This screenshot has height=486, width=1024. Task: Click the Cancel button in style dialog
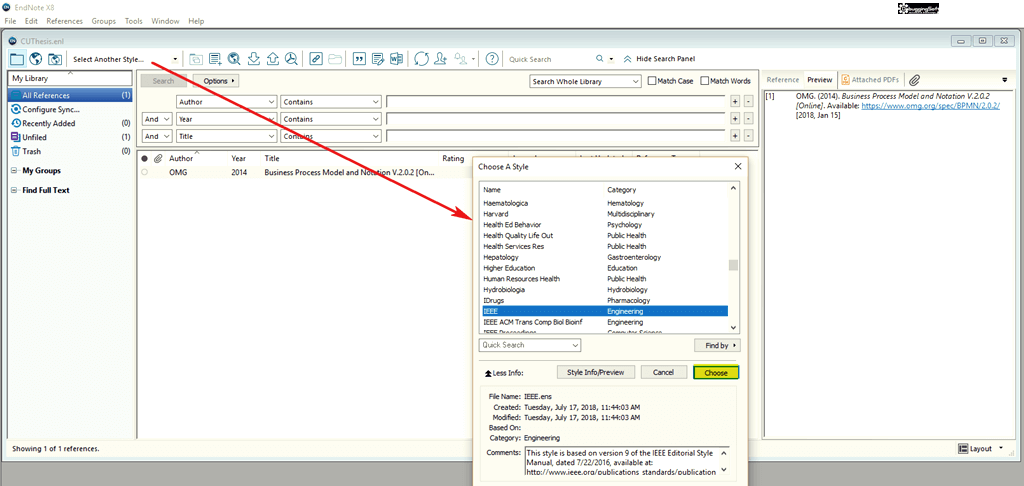click(663, 372)
